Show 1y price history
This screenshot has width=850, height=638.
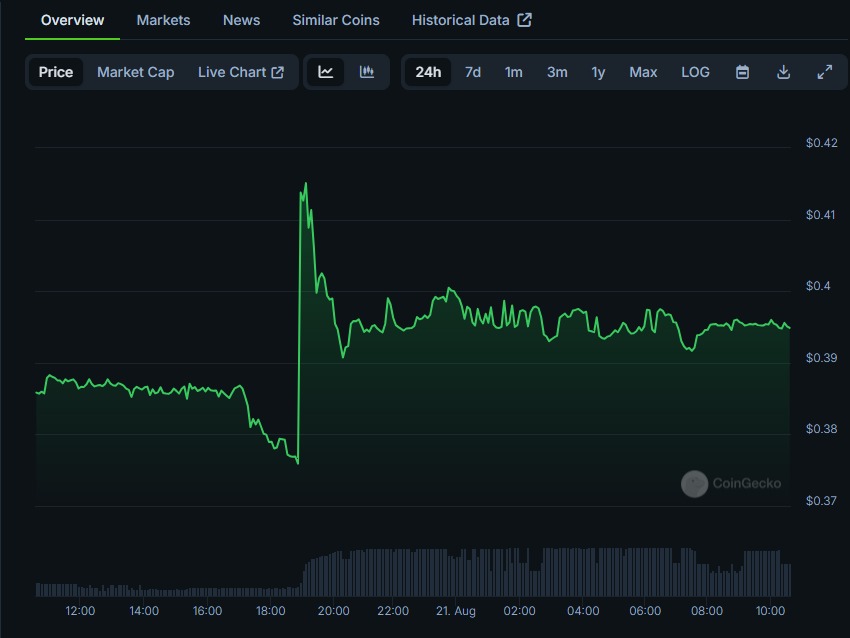(598, 72)
